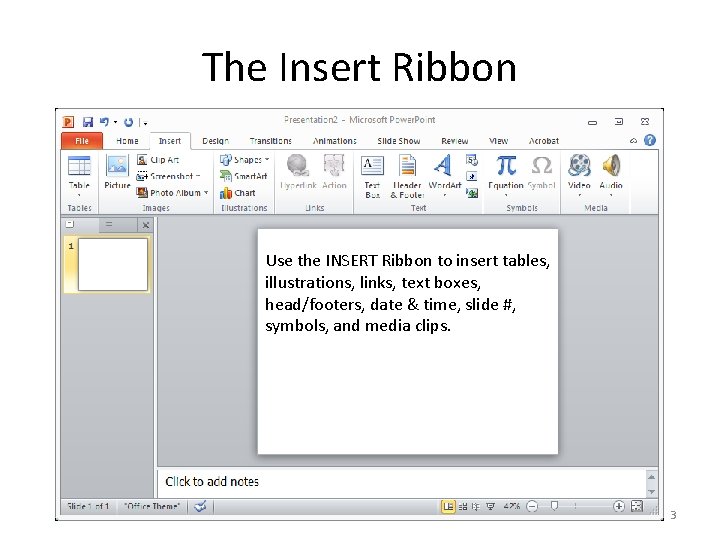This screenshot has width=720, height=540.
Task: Expand the Customize Quick Access Toolbar dropdown
Action: point(146,123)
